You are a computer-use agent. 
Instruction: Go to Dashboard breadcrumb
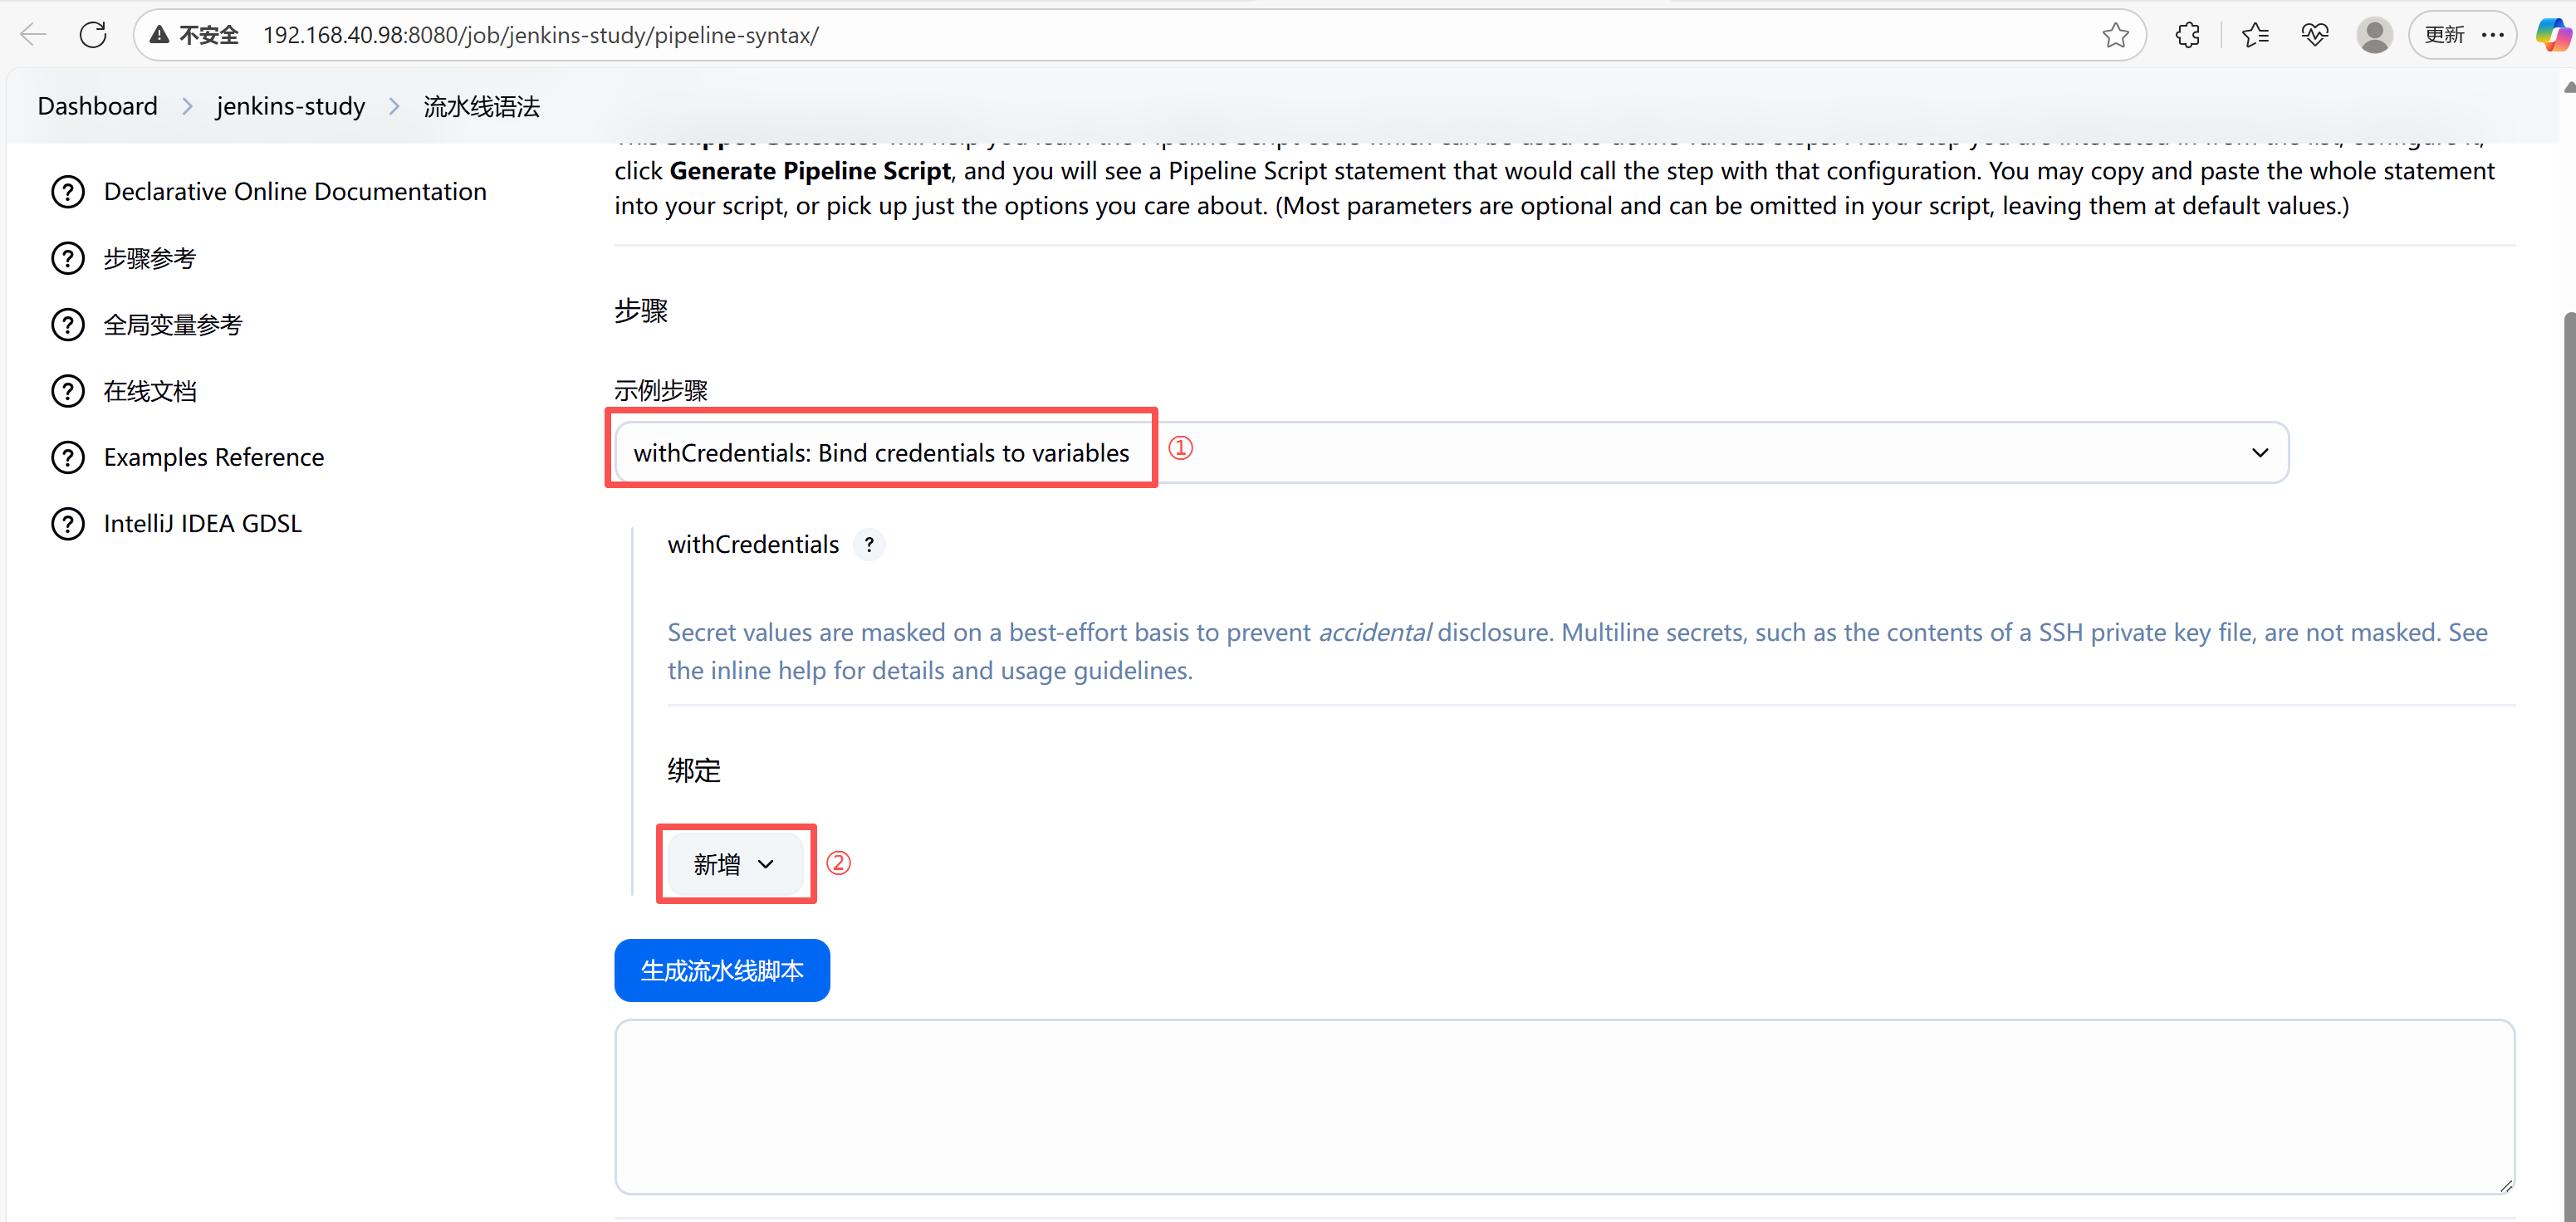coord(97,107)
